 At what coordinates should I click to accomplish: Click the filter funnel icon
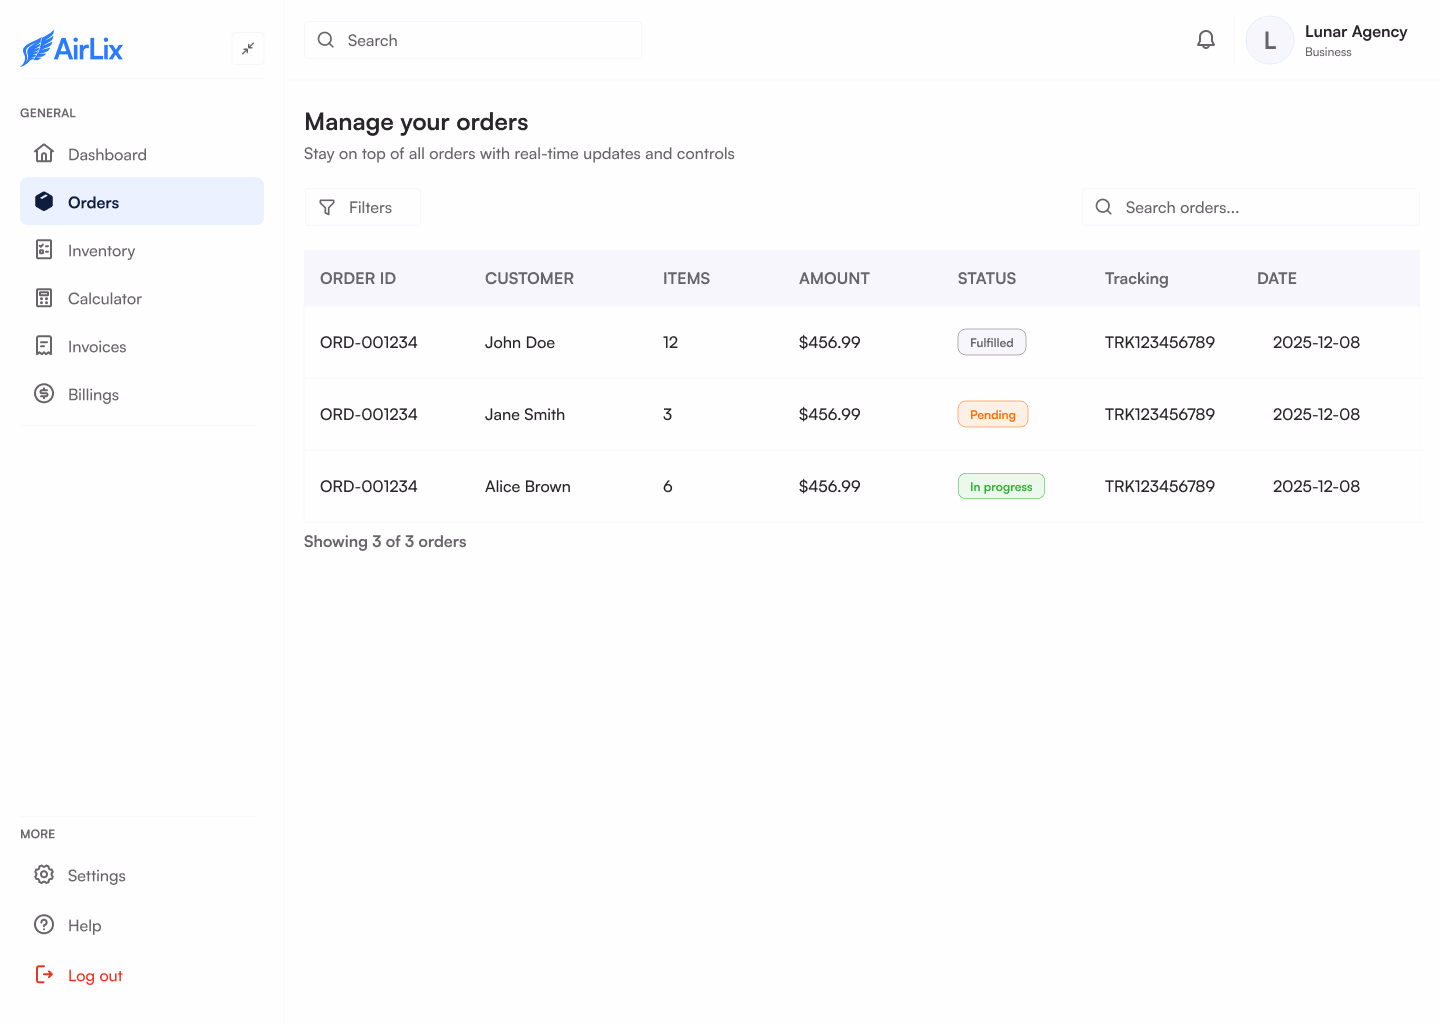327,206
